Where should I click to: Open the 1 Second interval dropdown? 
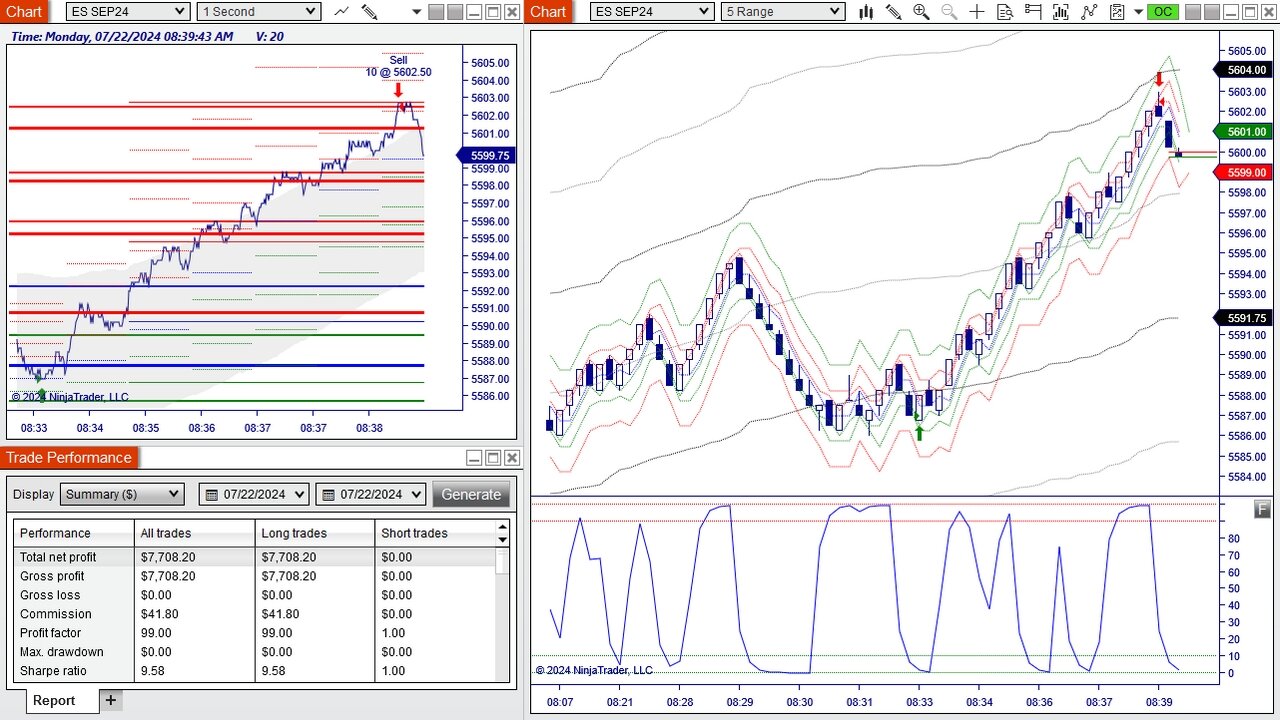coord(258,12)
